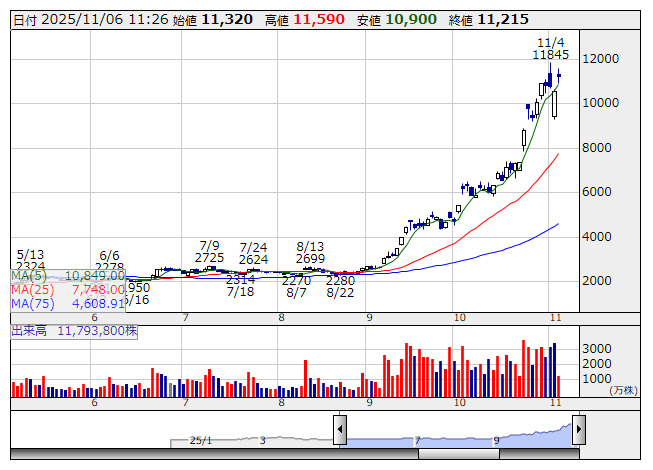Click the 10000 price axis label
The width and height of the screenshot is (653, 470).
[601, 103]
